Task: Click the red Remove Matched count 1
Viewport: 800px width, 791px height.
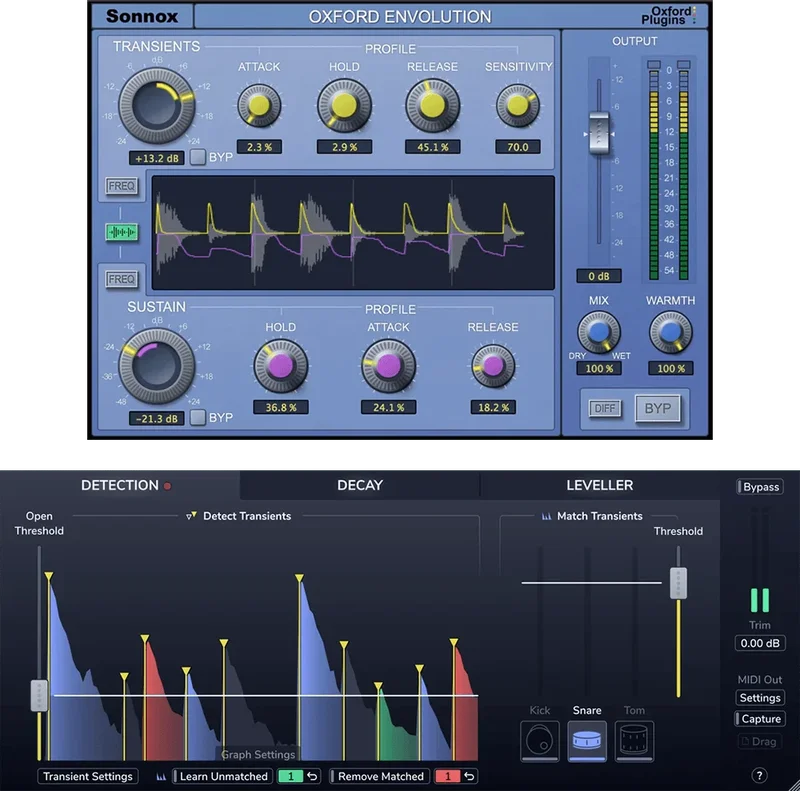Action: [447, 776]
